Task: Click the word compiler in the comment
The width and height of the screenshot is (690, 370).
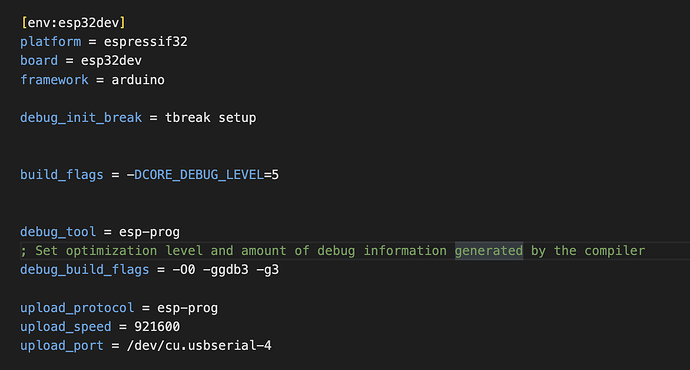Action: 615,251
